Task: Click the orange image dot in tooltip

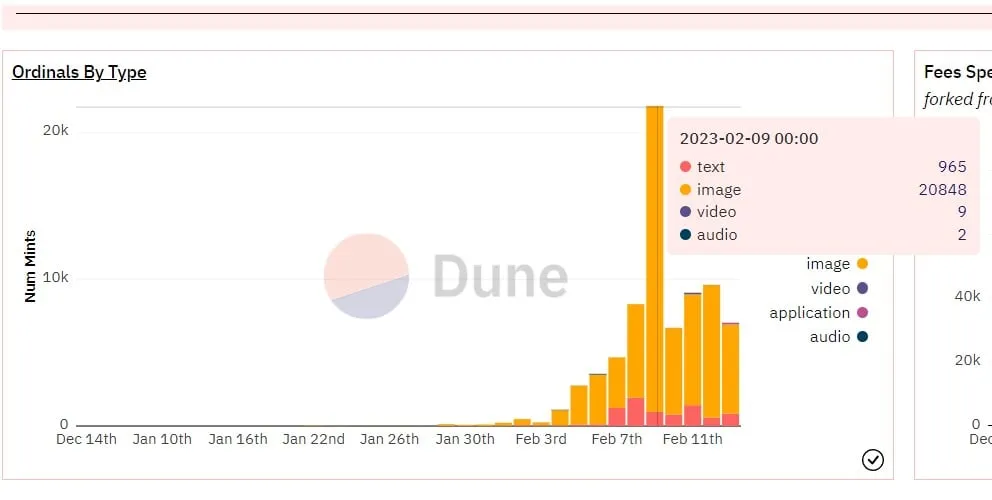Action: [x=685, y=190]
